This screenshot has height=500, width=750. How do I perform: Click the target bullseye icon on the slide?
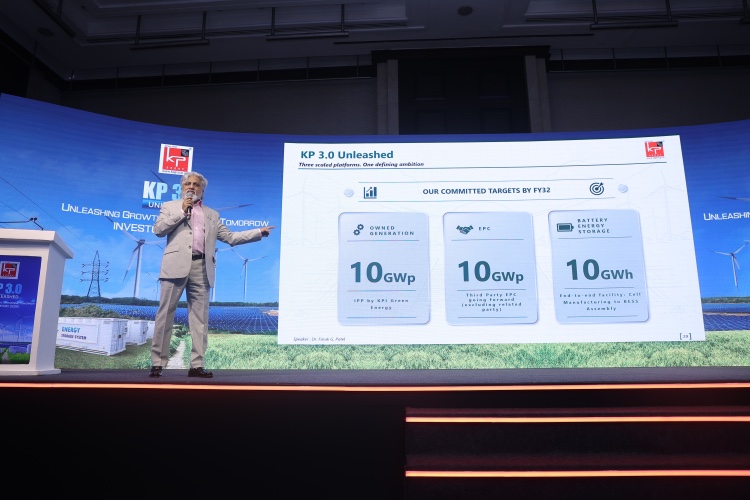click(596, 189)
